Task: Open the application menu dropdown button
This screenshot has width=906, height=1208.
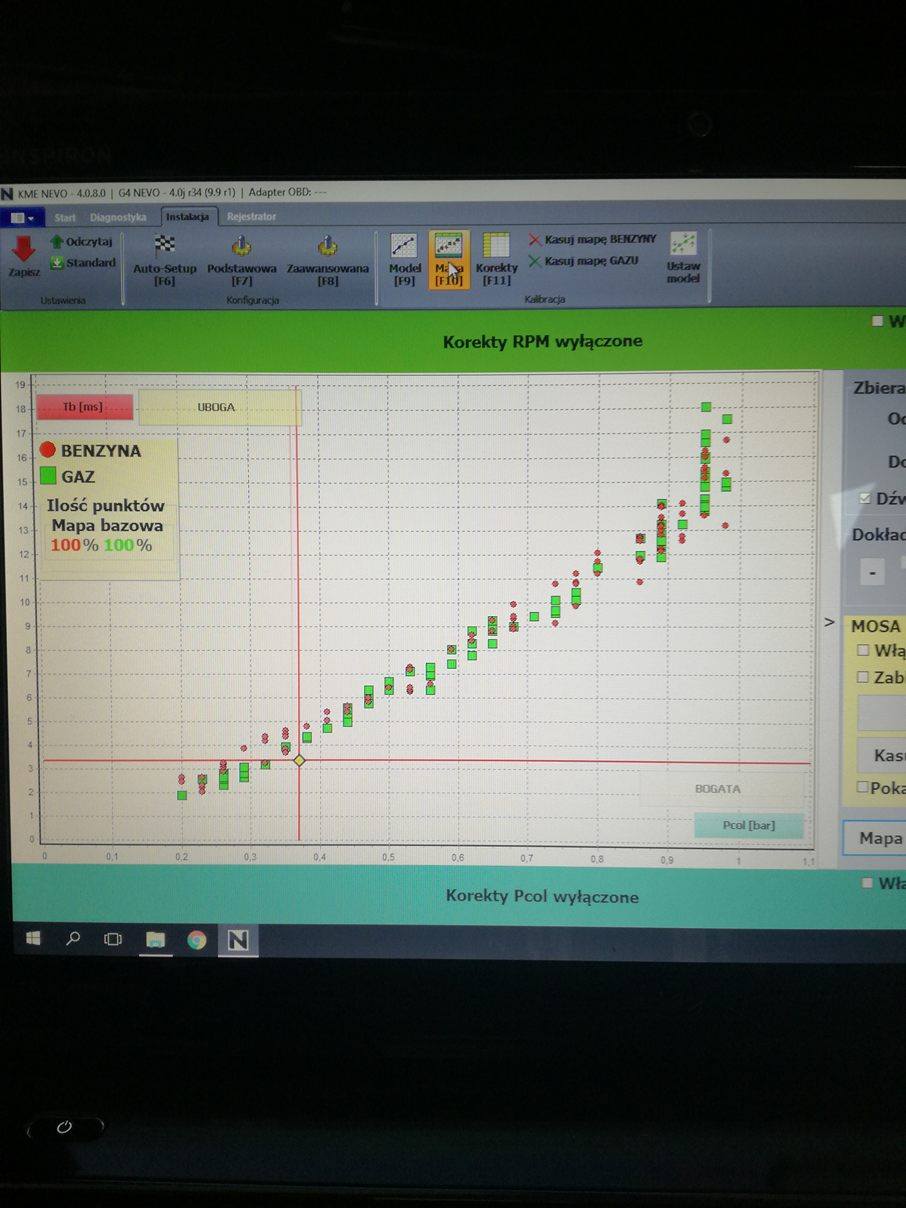Action: click(x=22, y=217)
